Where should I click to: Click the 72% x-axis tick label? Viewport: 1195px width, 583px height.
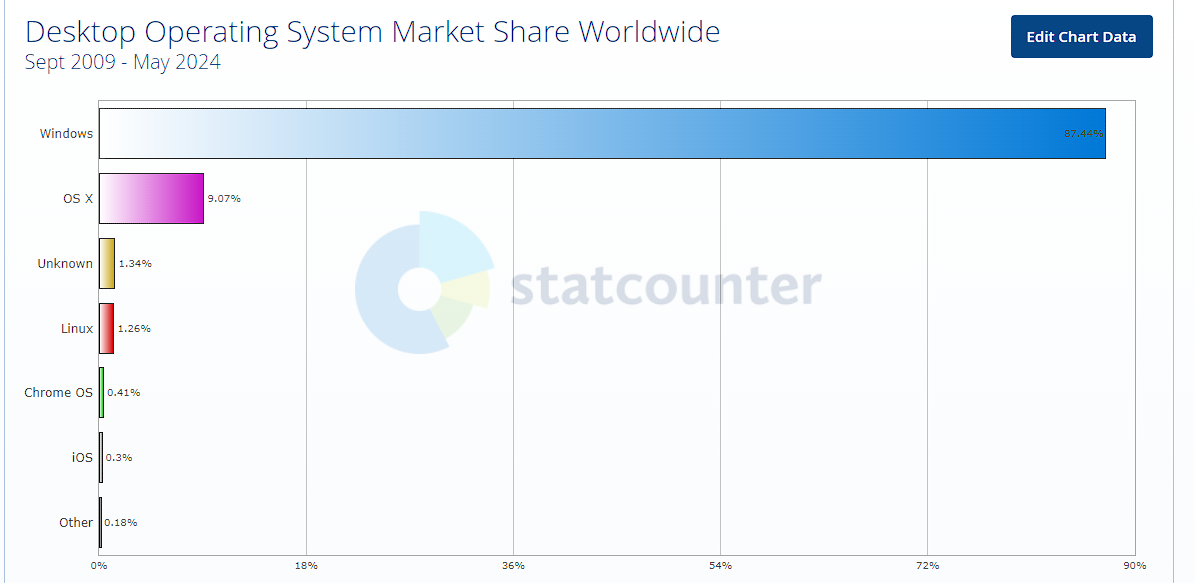tap(927, 565)
